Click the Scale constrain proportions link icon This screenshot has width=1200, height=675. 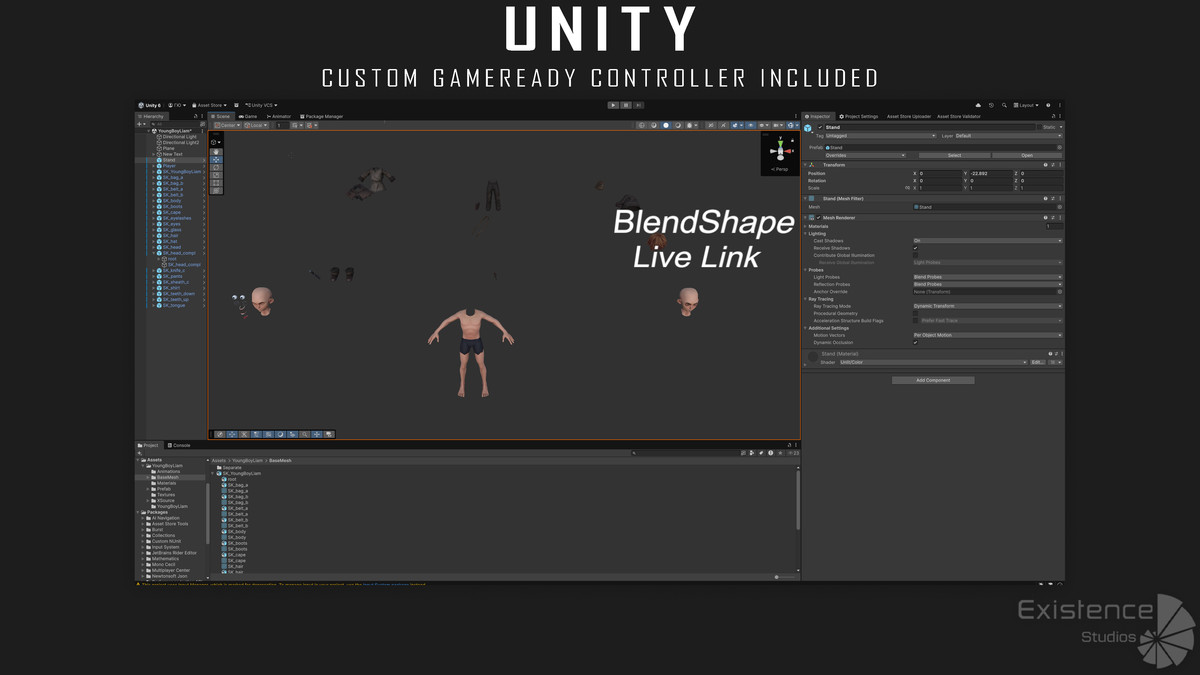[907, 188]
